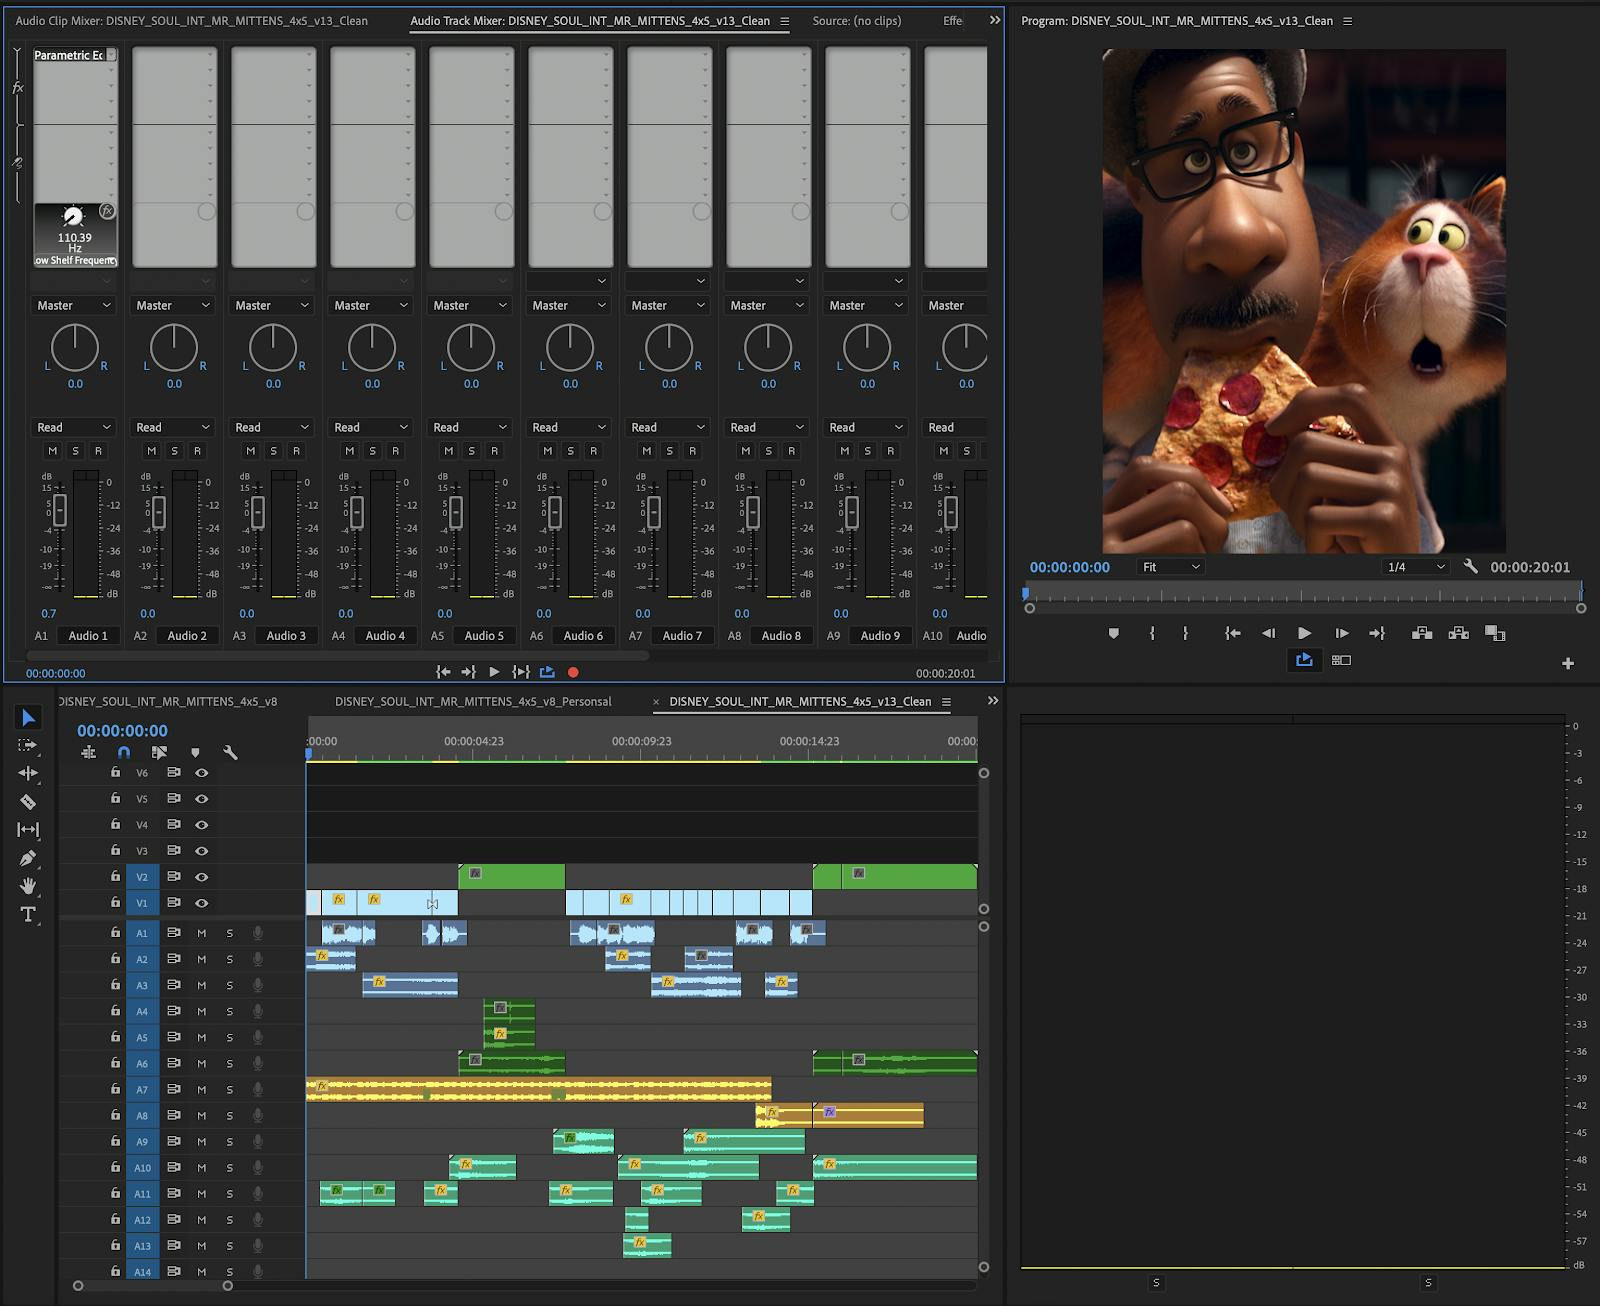Solo Audio 2 in the Track Mixer
Screen dimensions: 1600x1306
click(x=175, y=451)
